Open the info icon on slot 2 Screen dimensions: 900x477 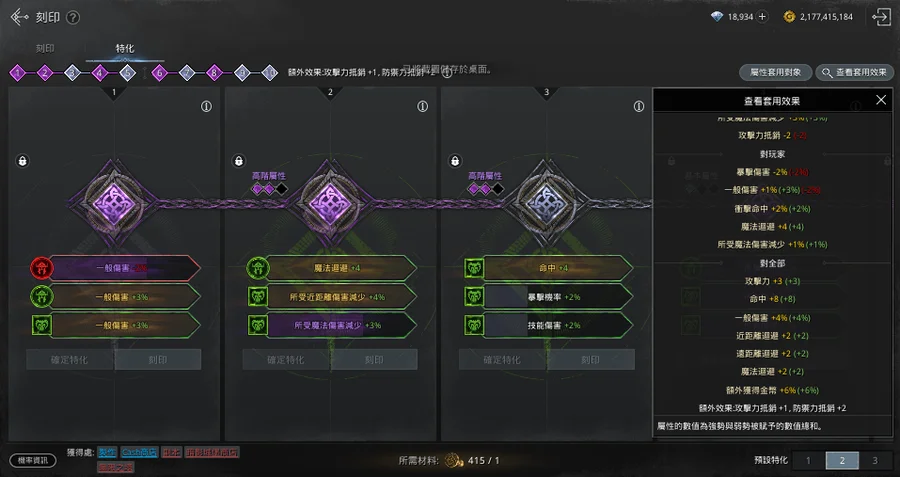click(x=422, y=107)
